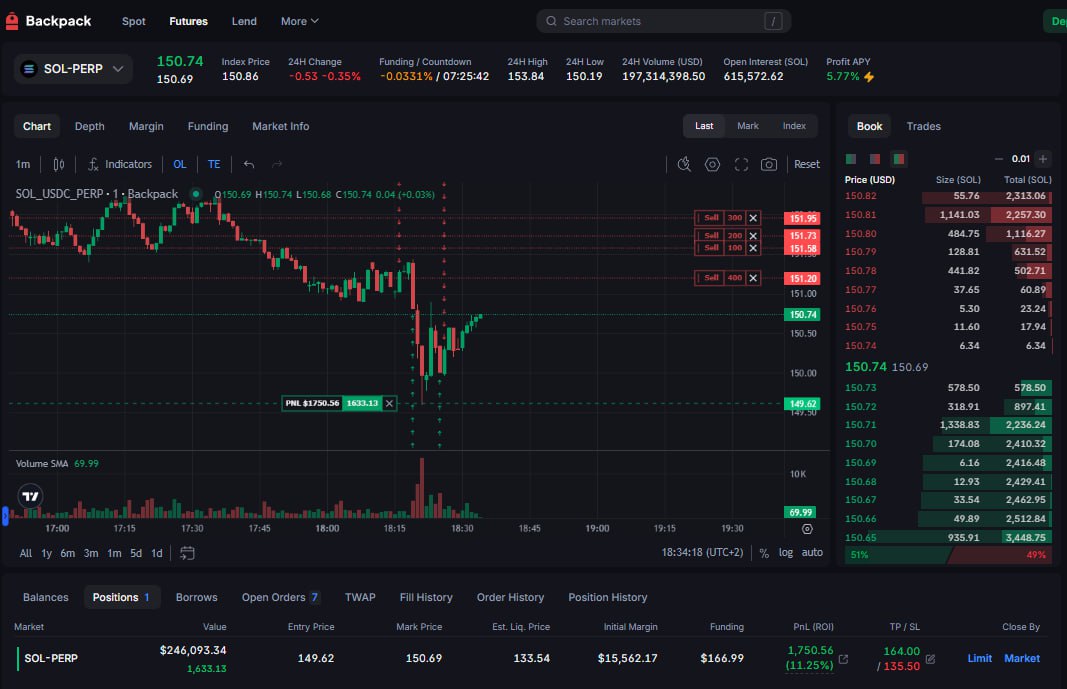The width and height of the screenshot is (1067, 689).
Task: Set chart range to 5d
Action: click(x=136, y=553)
